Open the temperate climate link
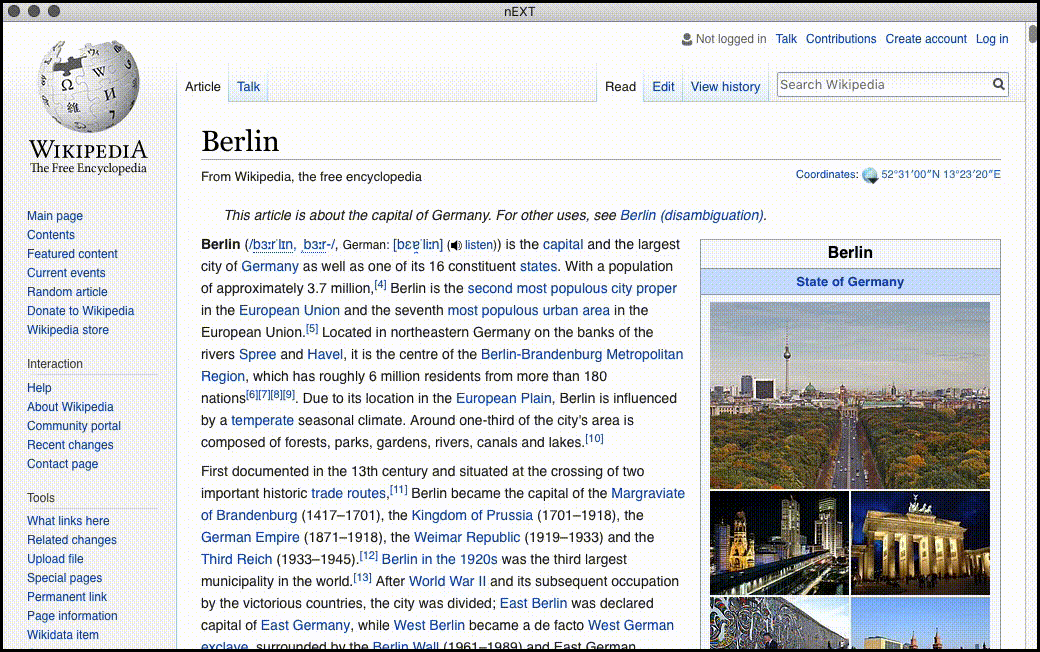The image size is (1040, 652). 263,421
